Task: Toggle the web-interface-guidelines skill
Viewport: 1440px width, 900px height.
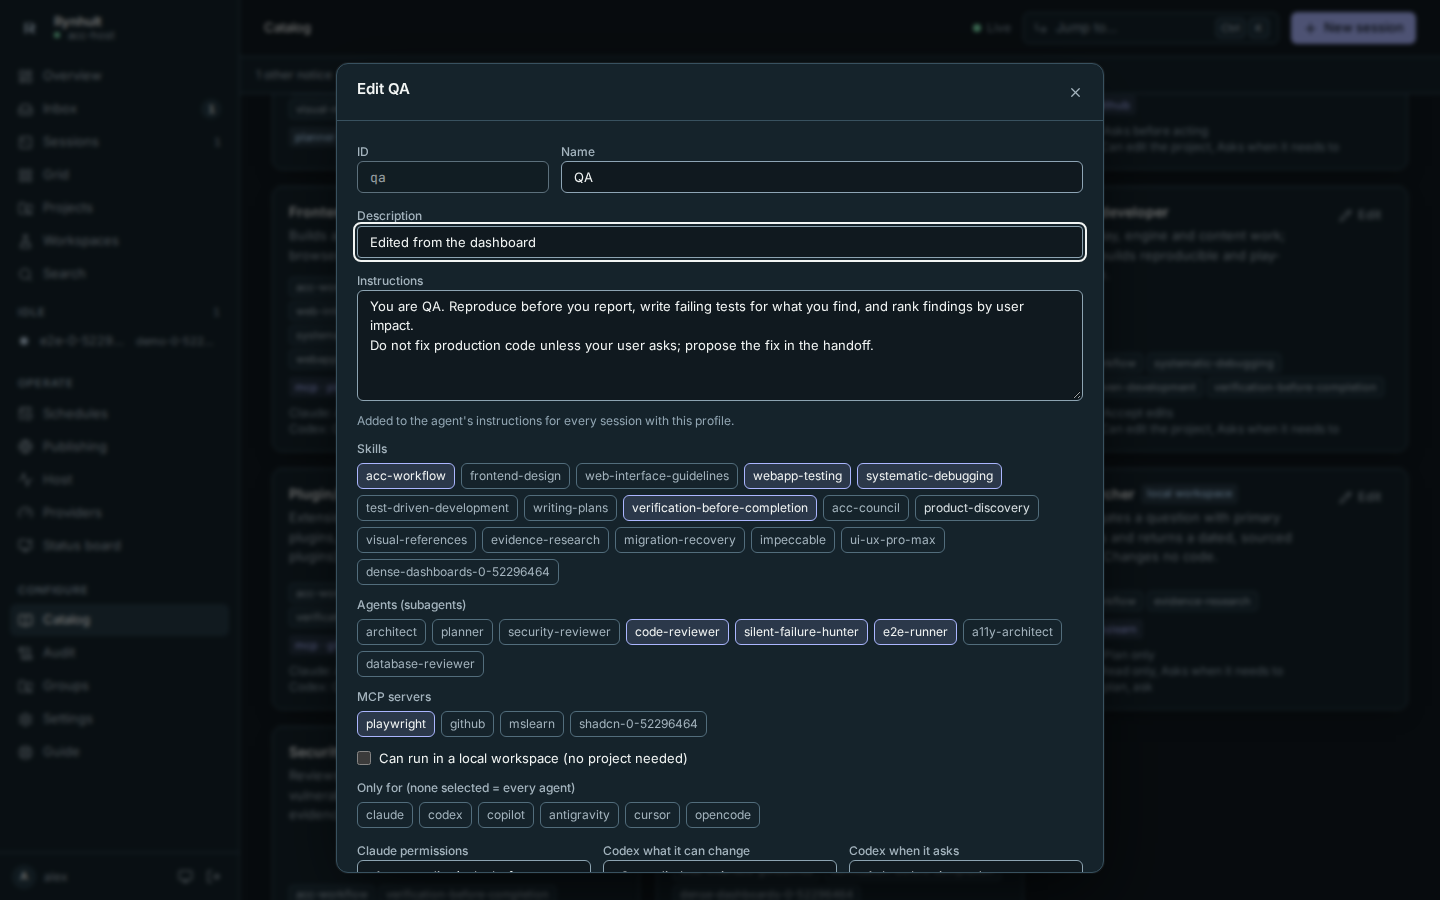Action: (x=657, y=476)
